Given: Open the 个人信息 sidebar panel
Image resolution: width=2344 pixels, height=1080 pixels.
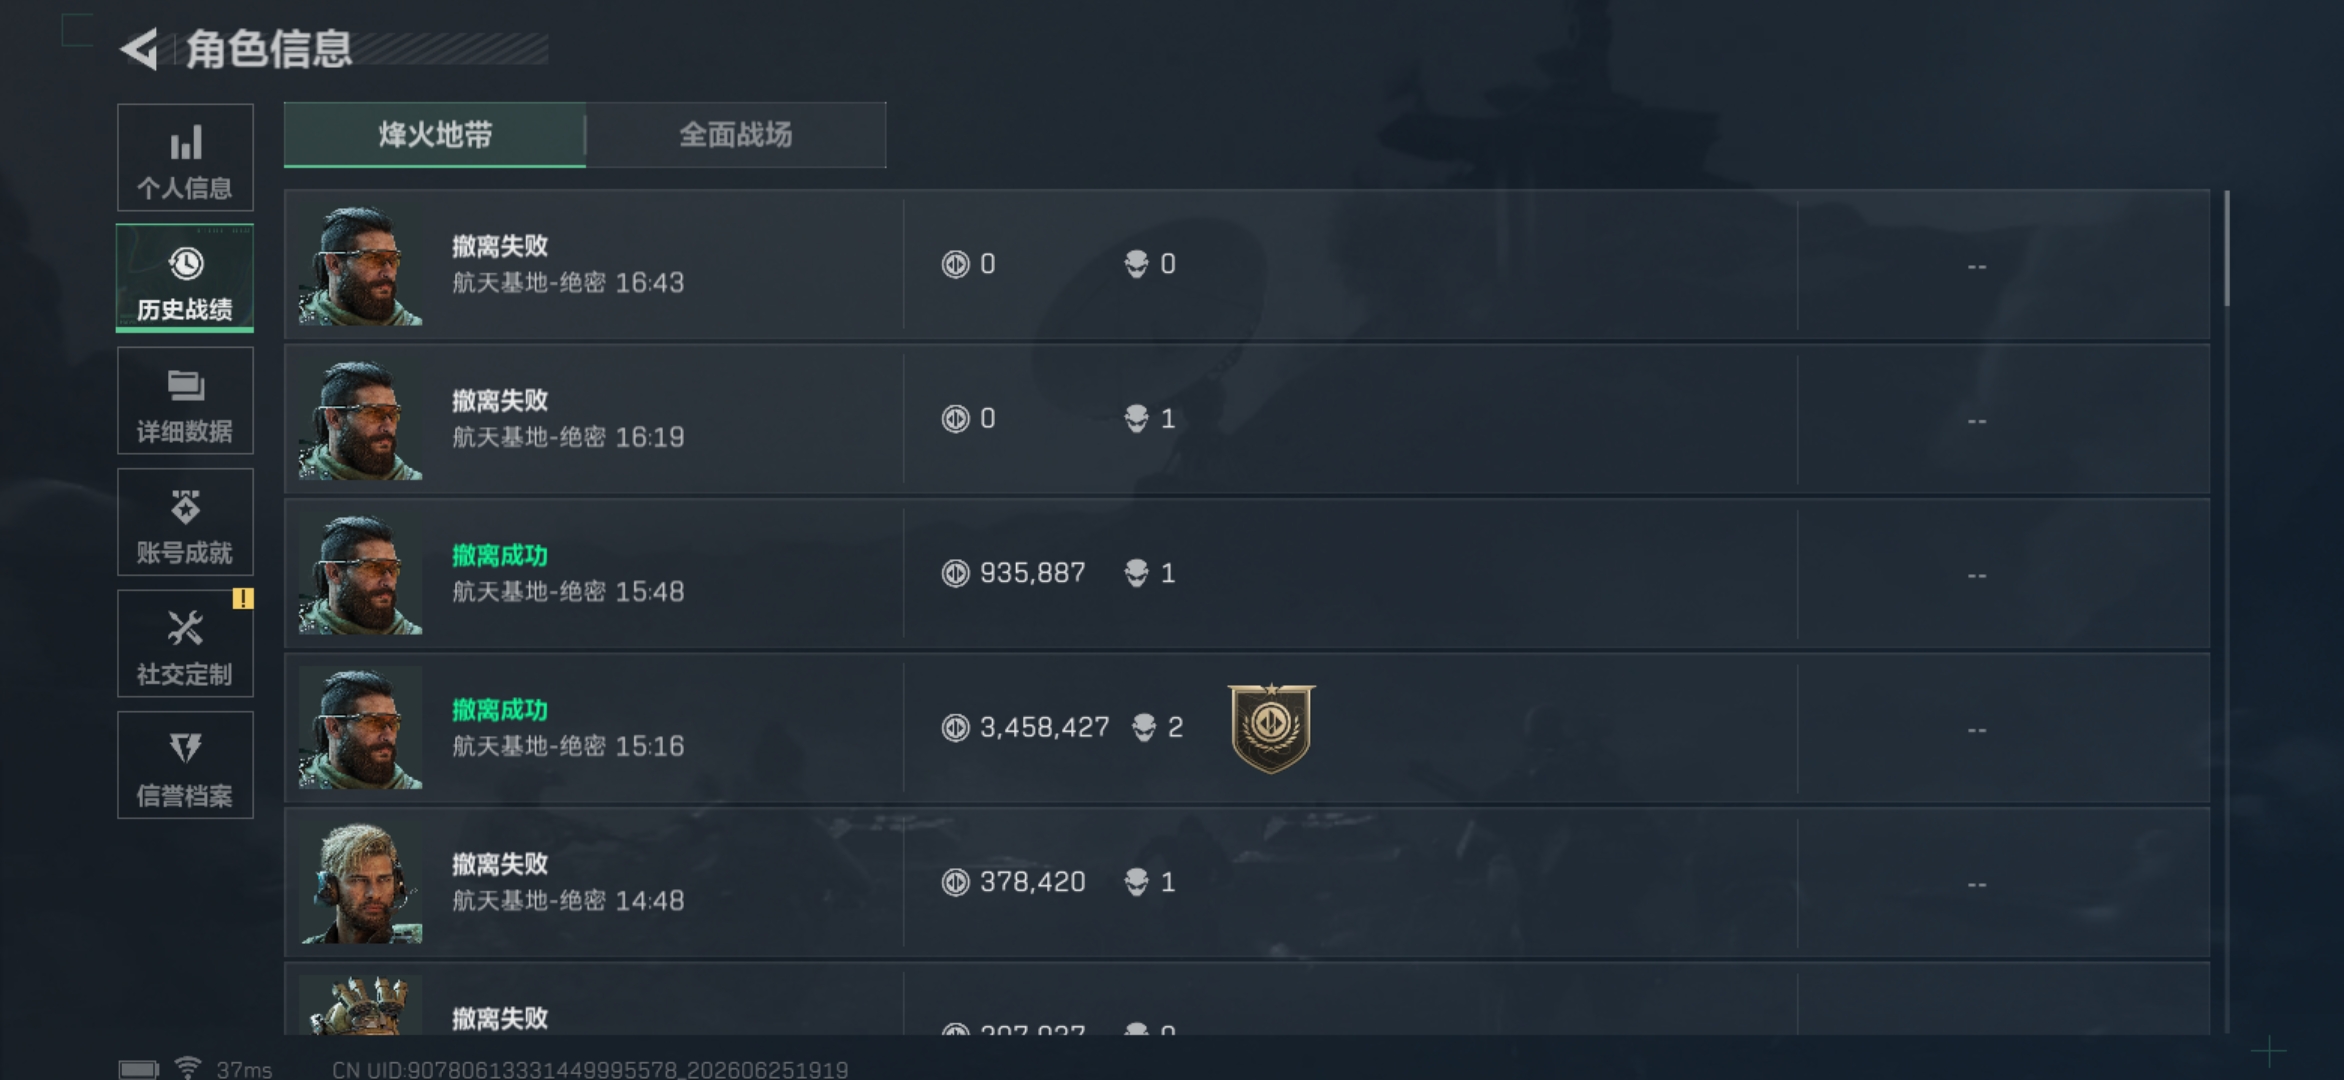Looking at the screenshot, I should [185, 157].
